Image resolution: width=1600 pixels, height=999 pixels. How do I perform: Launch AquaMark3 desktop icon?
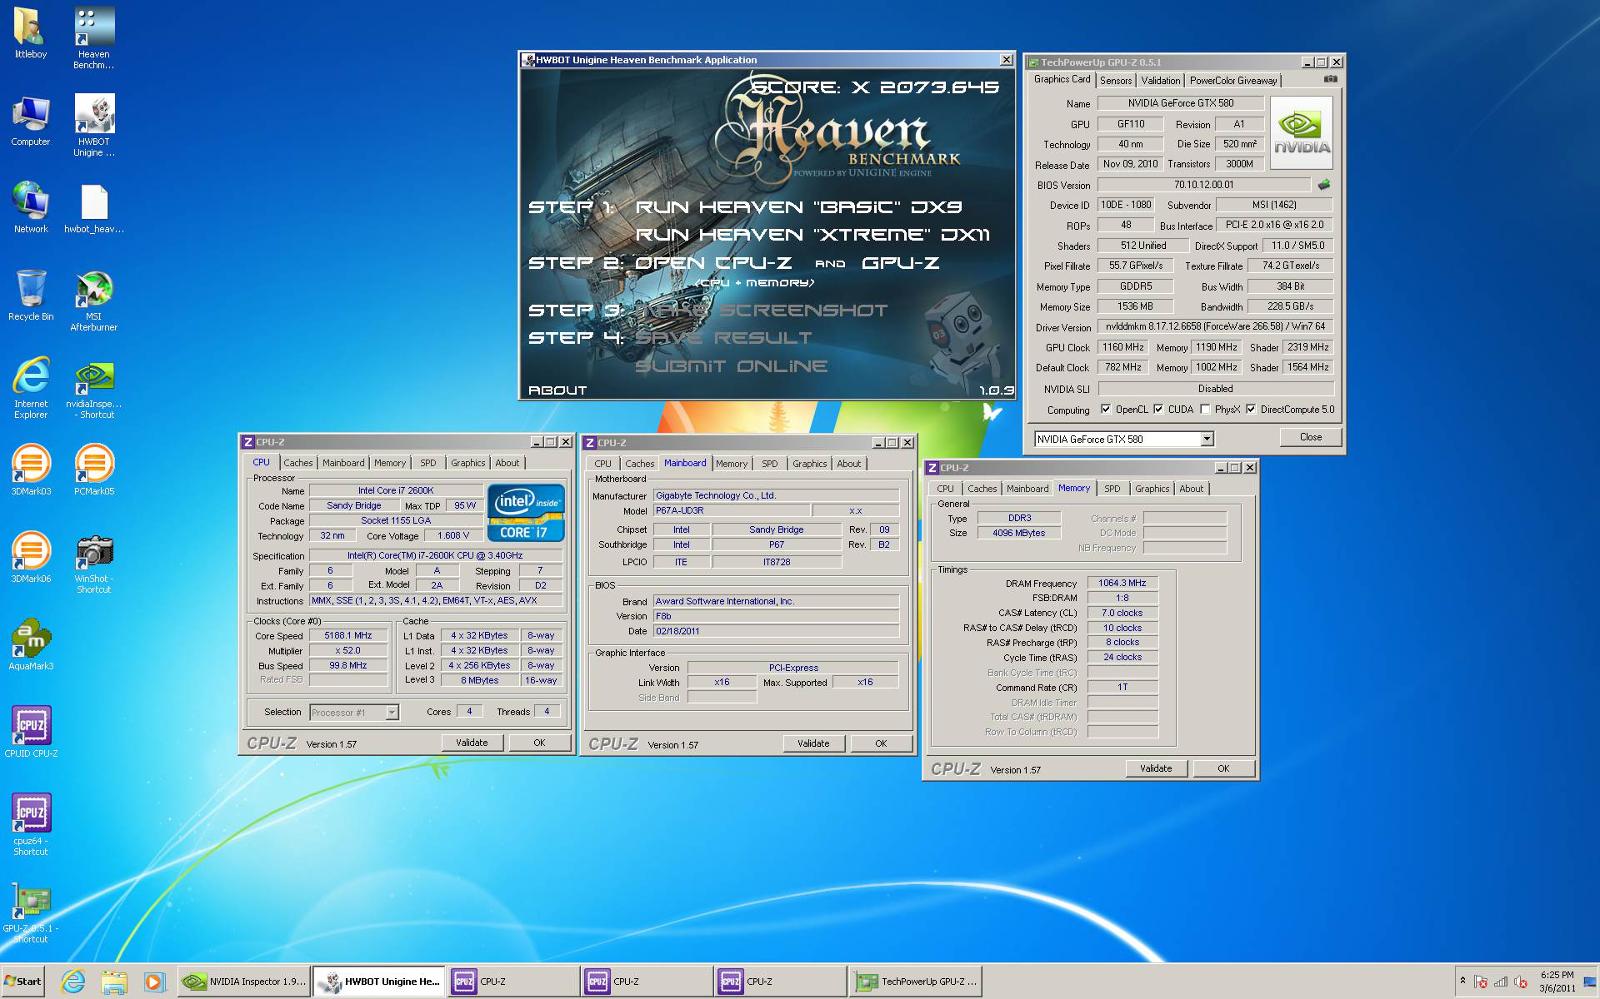click(30, 645)
